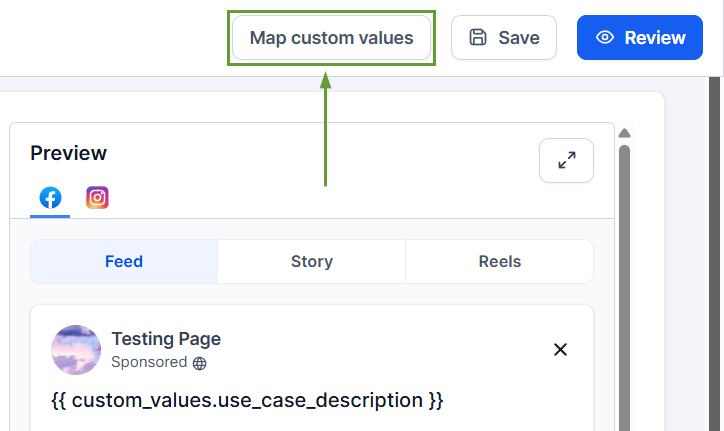Switch to the Story tab
The height and width of the screenshot is (431, 724).
312,261
